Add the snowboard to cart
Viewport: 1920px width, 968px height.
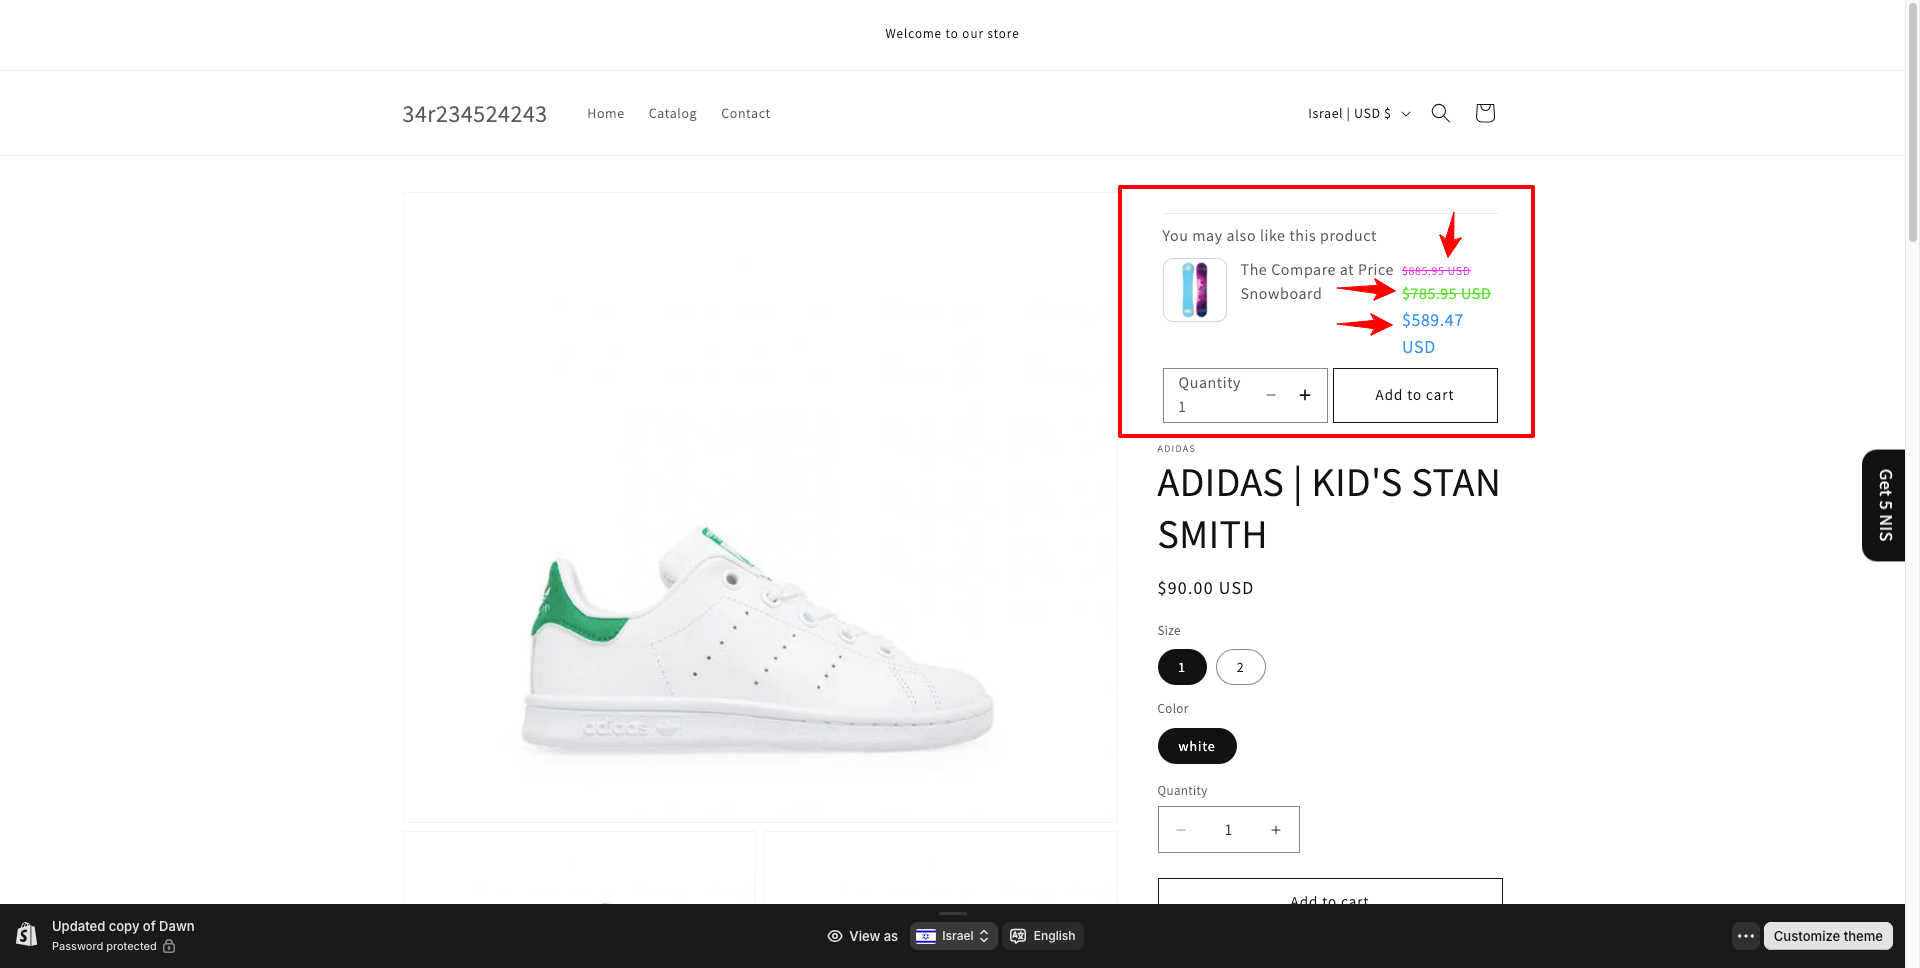pos(1414,395)
